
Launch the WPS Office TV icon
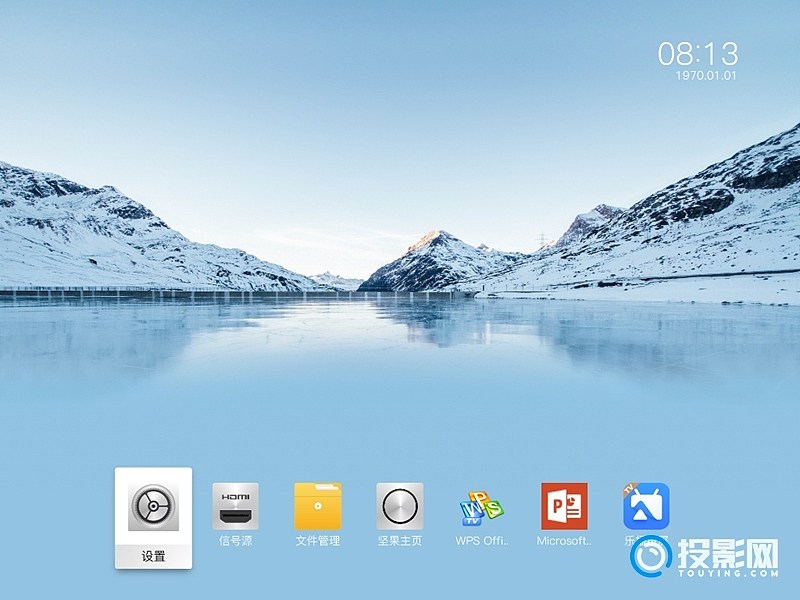(x=482, y=507)
